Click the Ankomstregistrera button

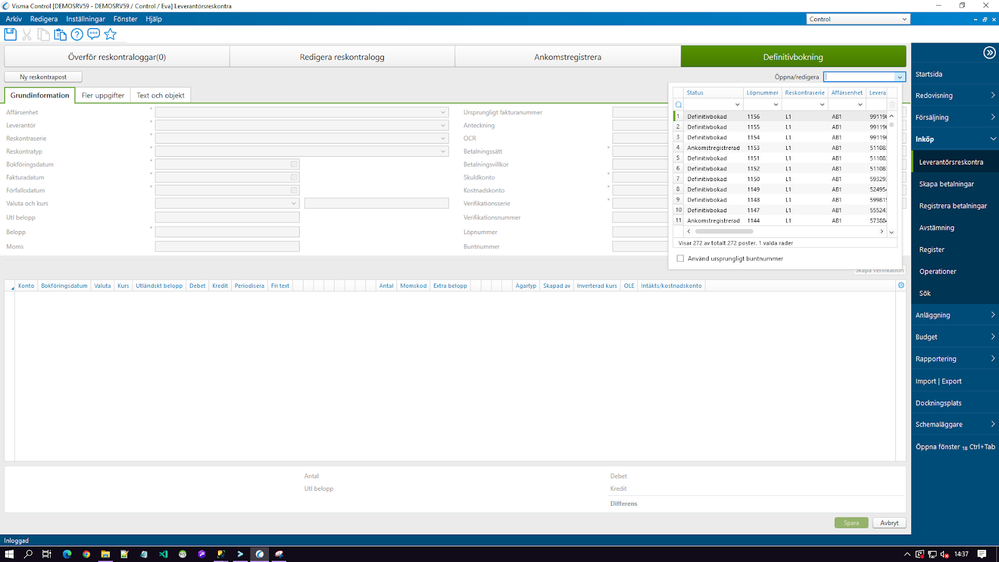tap(568, 57)
